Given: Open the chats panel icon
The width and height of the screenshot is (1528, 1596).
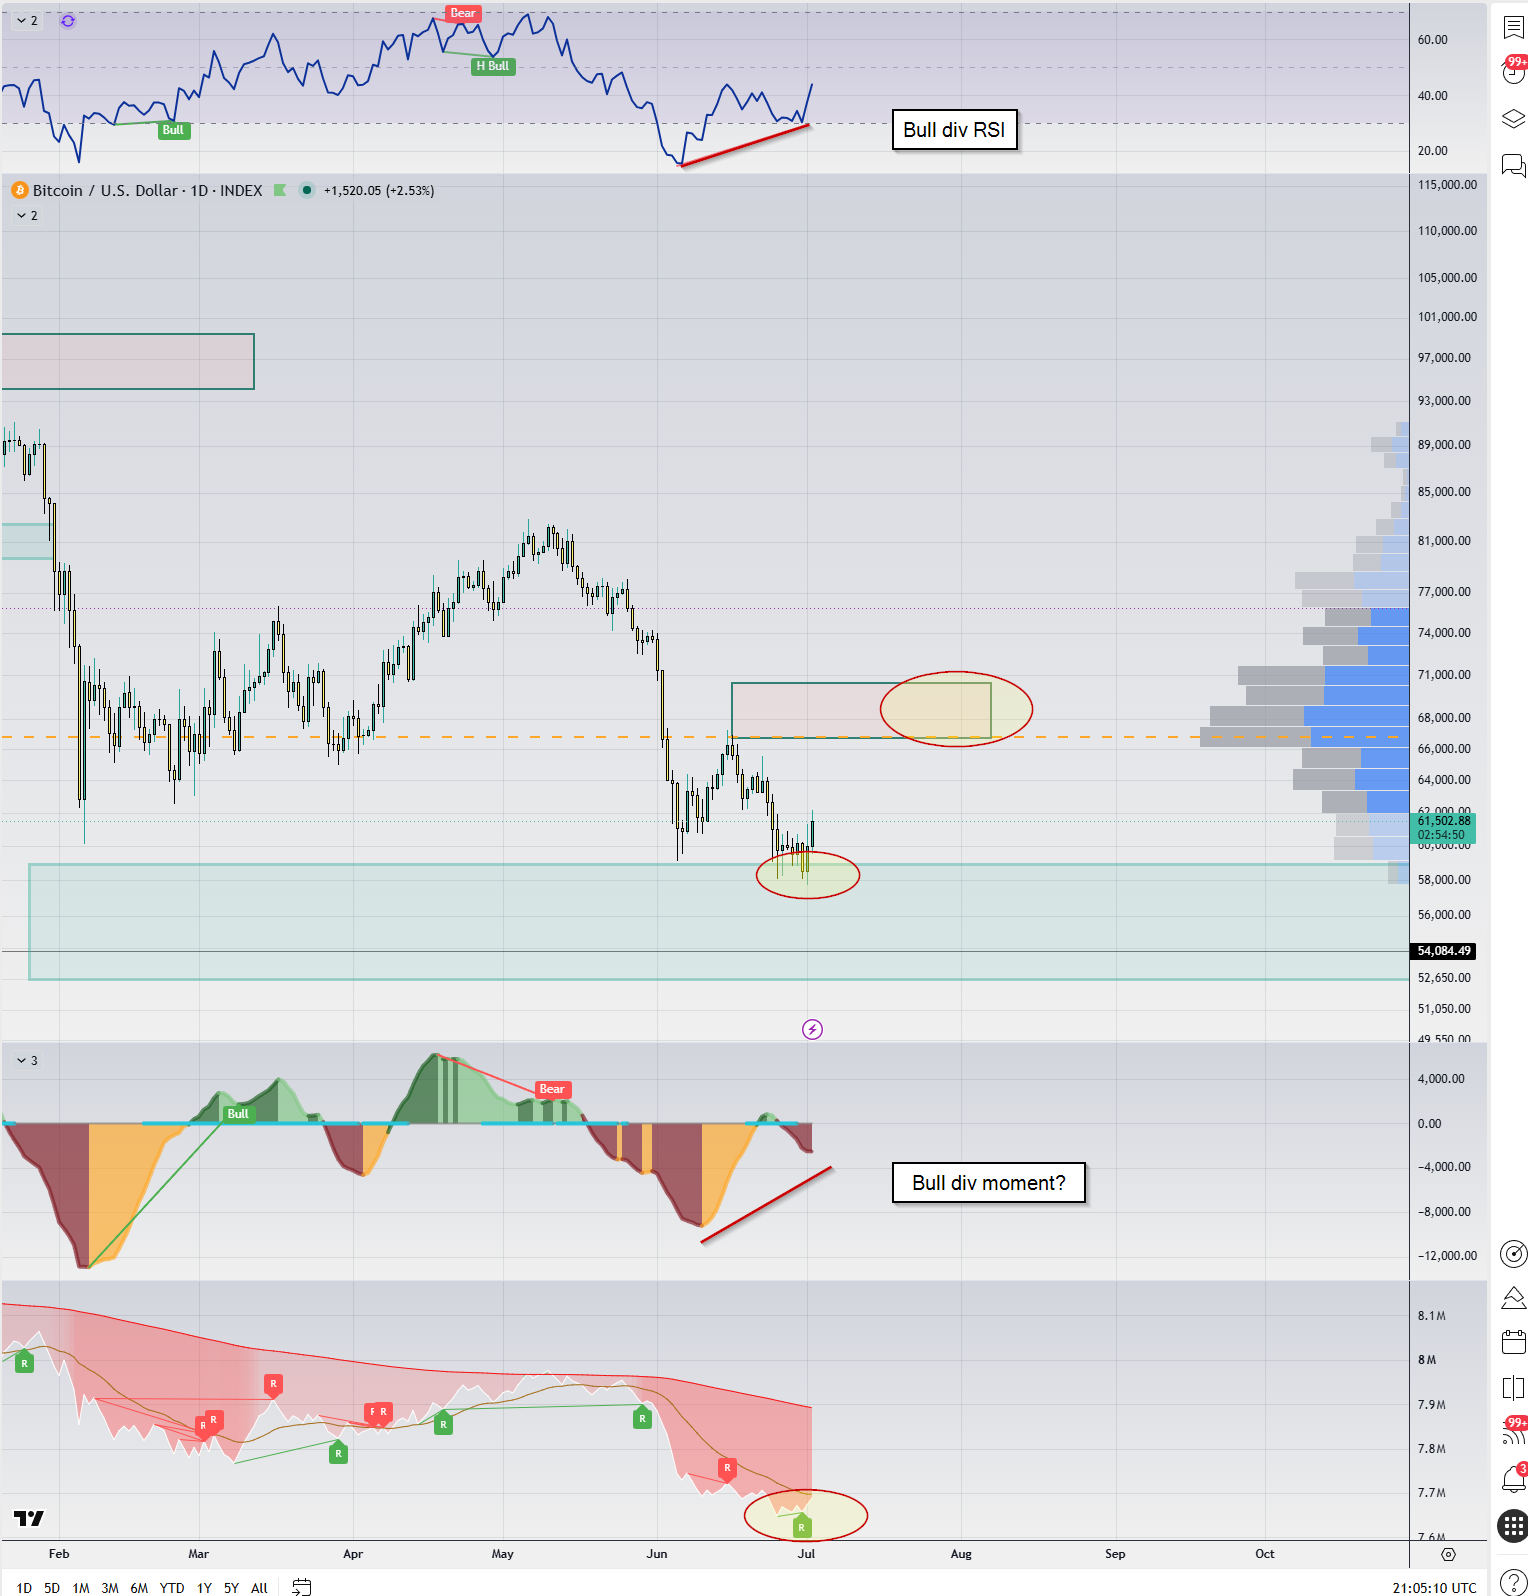Looking at the screenshot, I should 1513,165.
